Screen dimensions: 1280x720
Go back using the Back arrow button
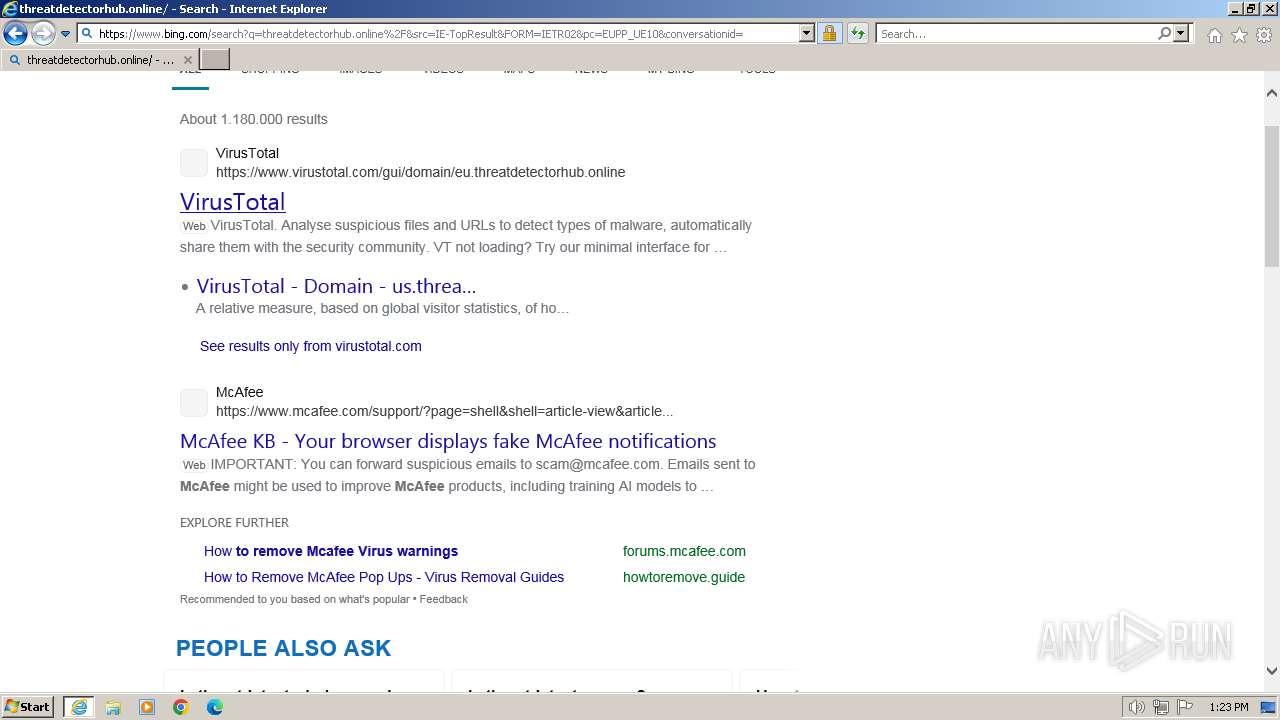15,34
